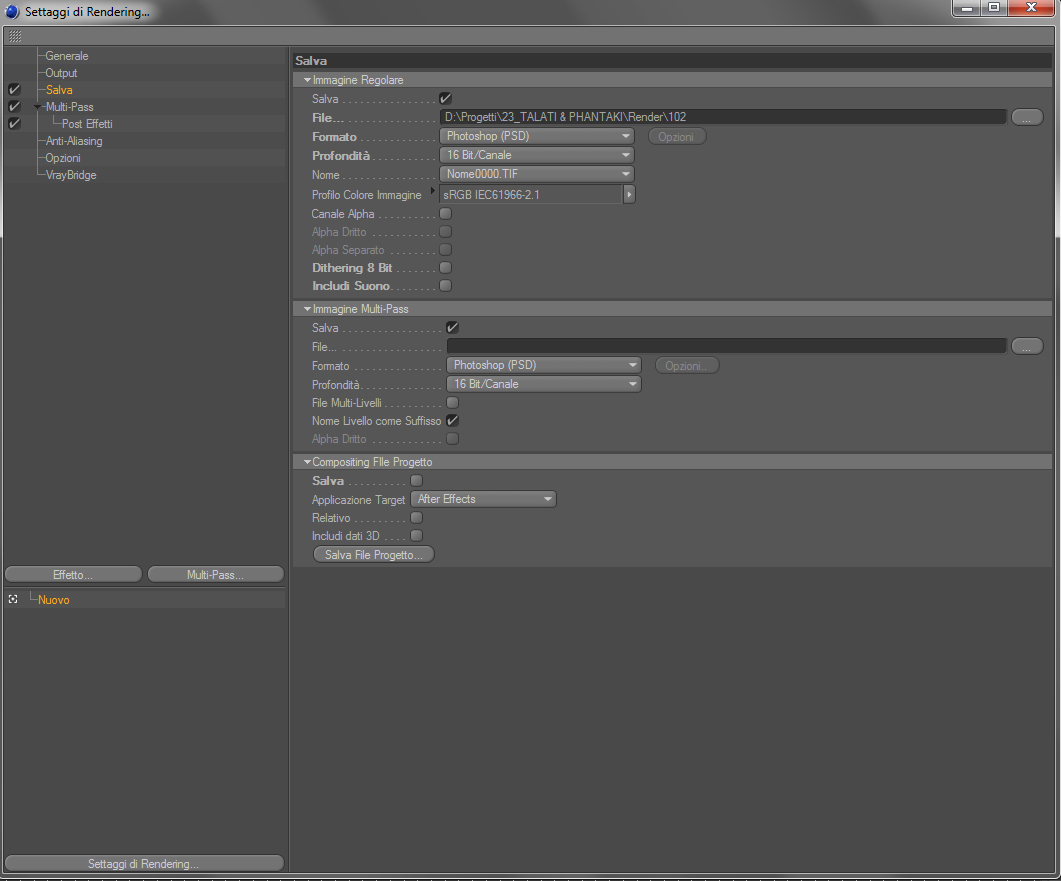Select Anti-Aliasing in the settings list
The width and height of the screenshot is (1061, 881).
point(74,141)
